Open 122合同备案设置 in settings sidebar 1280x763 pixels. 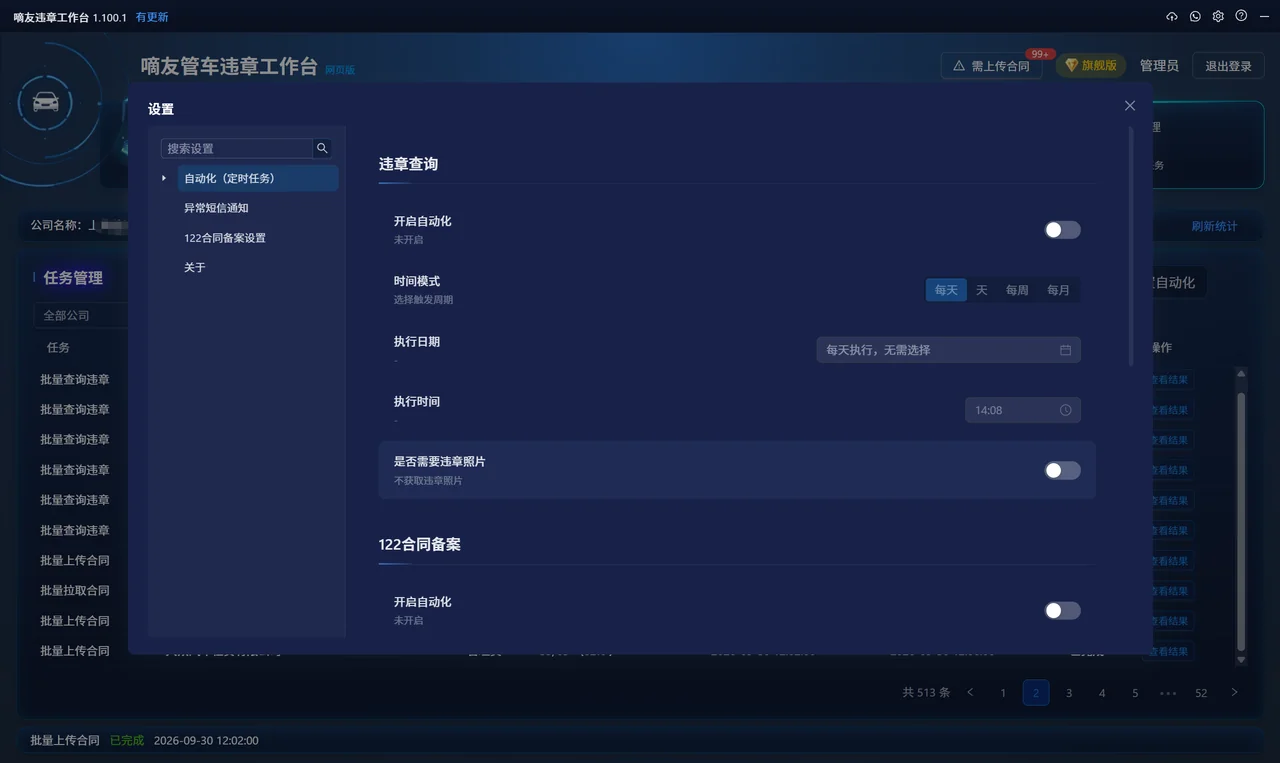pyautogui.click(x=225, y=238)
